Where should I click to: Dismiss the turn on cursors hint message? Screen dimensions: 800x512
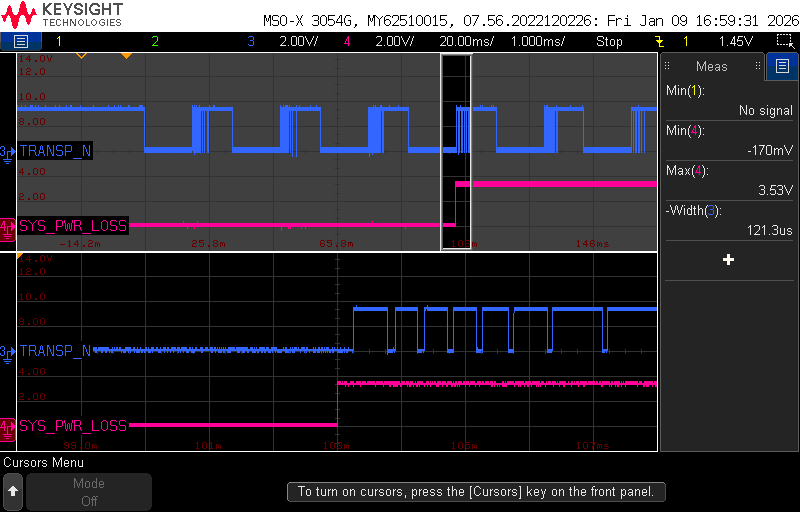477,492
